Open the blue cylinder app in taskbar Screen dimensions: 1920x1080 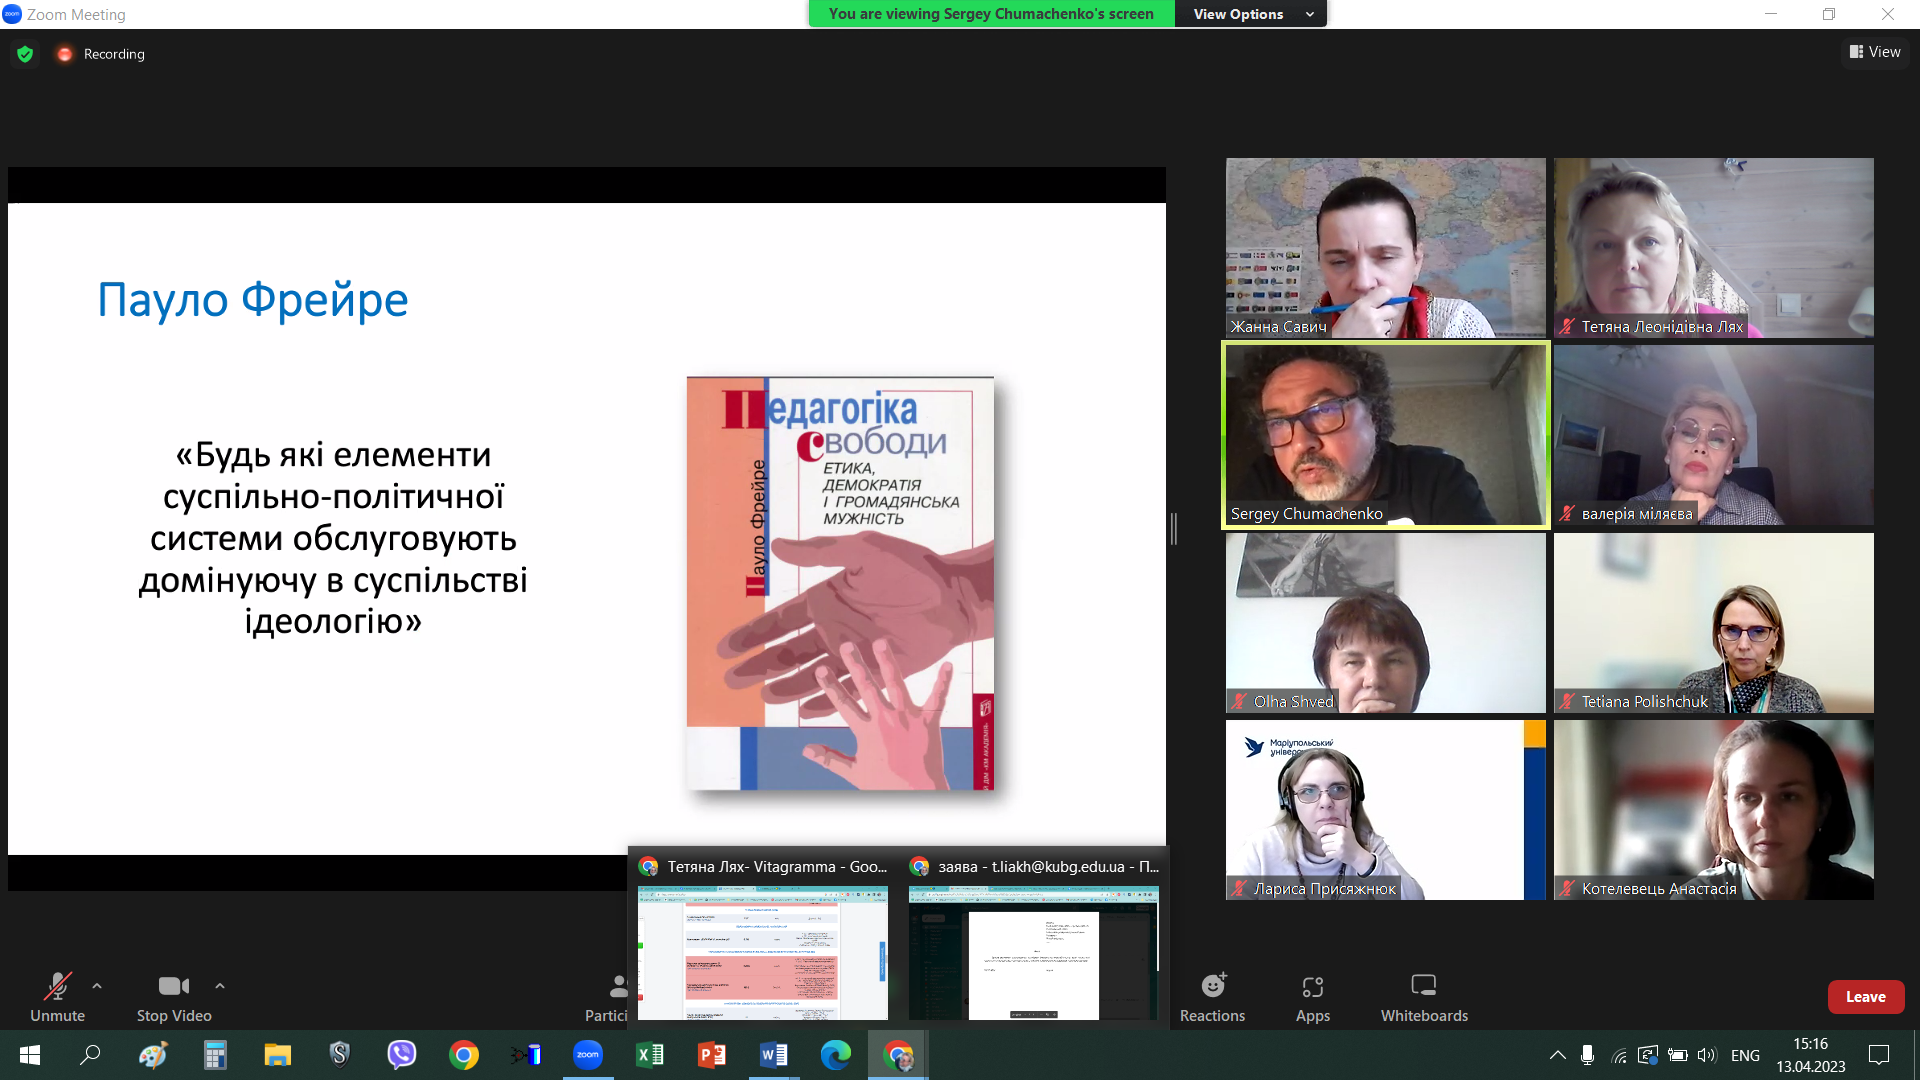click(526, 1055)
